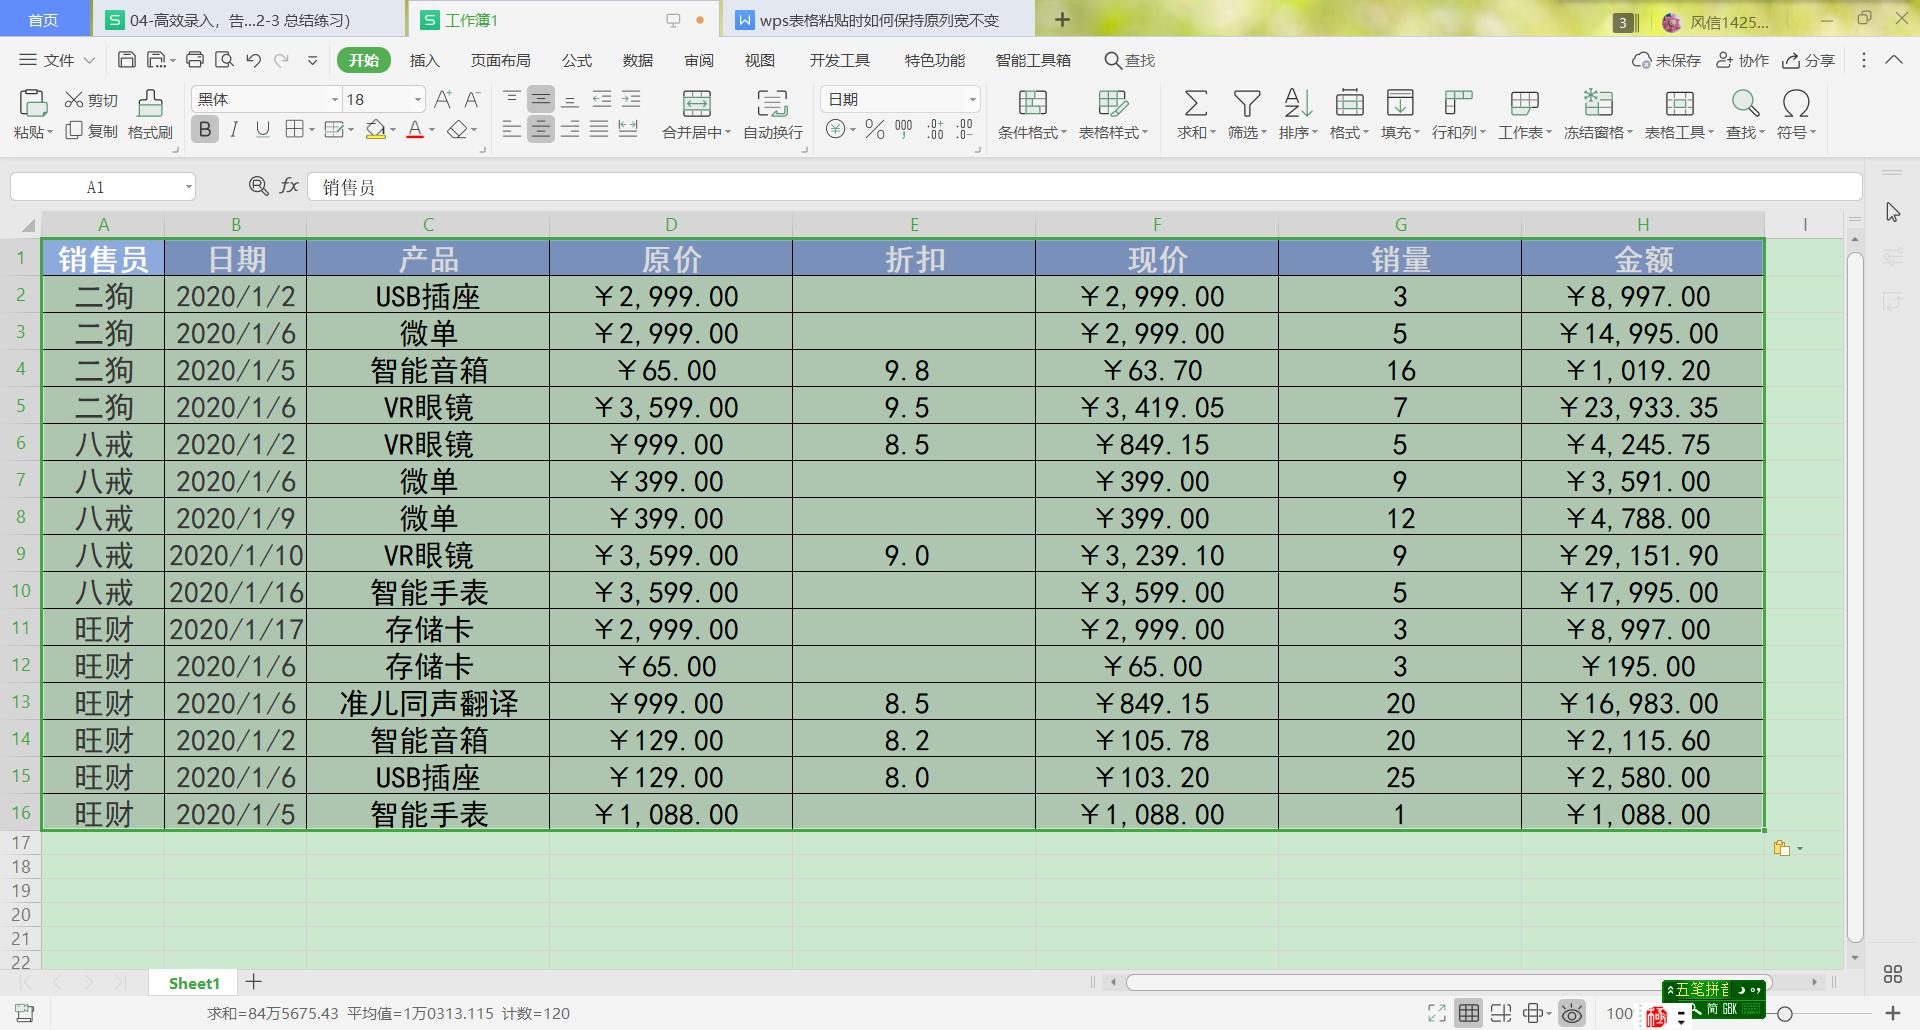Viewport: 1920px width, 1030px height.
Task: Click the Sort (排序) icon
Action: (x=1298, y=103)
